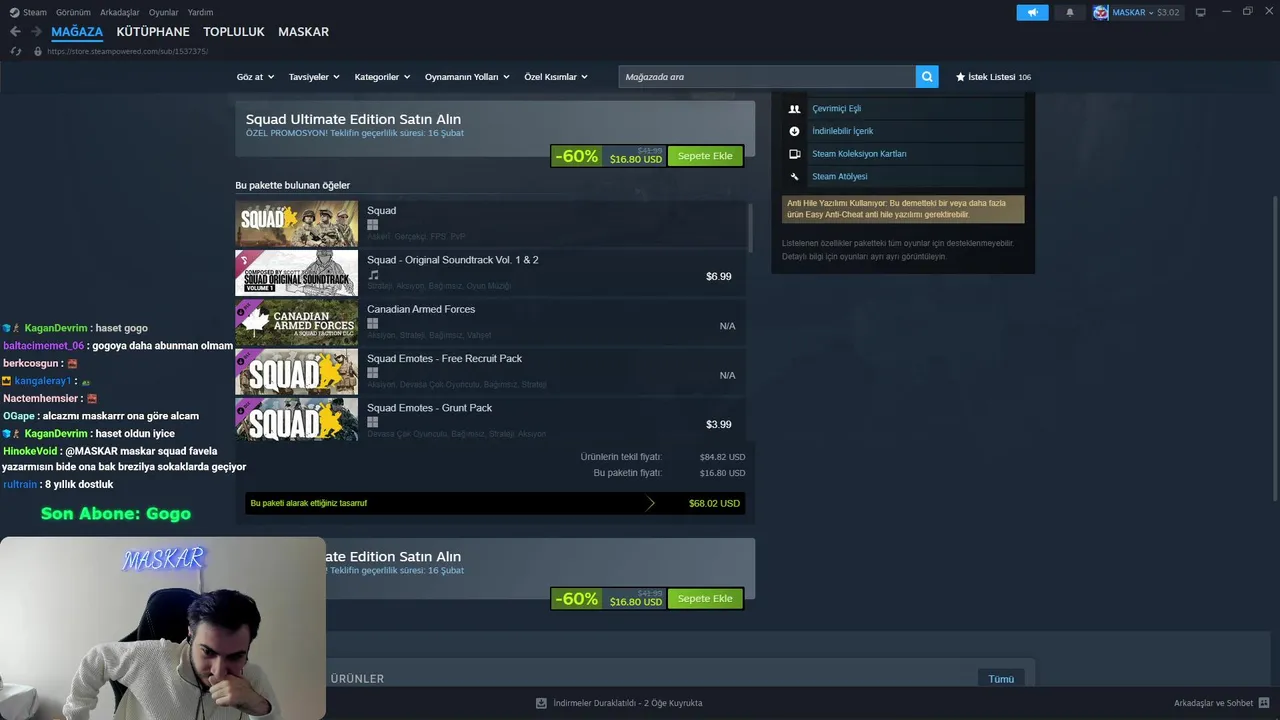This screenshot has width=1280, height=720.
Task: Click the friends chat icon at bottom right
Action: click(1264, 703)
